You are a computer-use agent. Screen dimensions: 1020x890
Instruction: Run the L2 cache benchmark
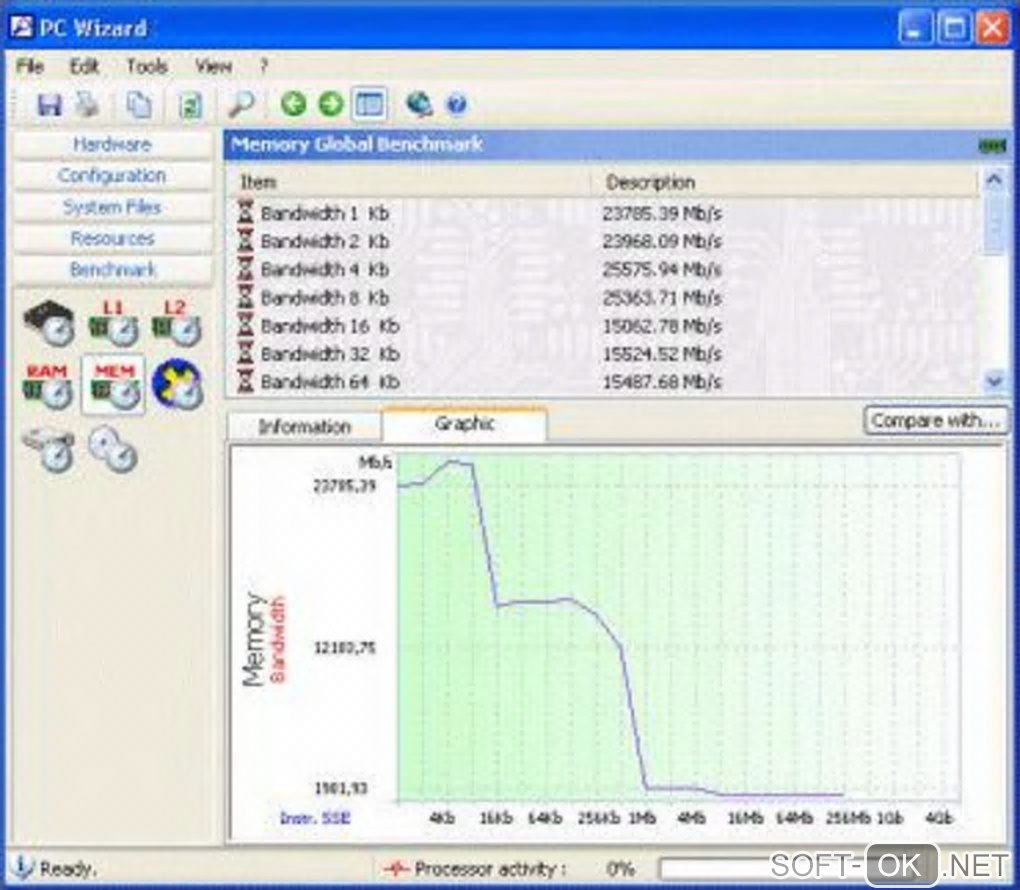(x=176, y=322)
